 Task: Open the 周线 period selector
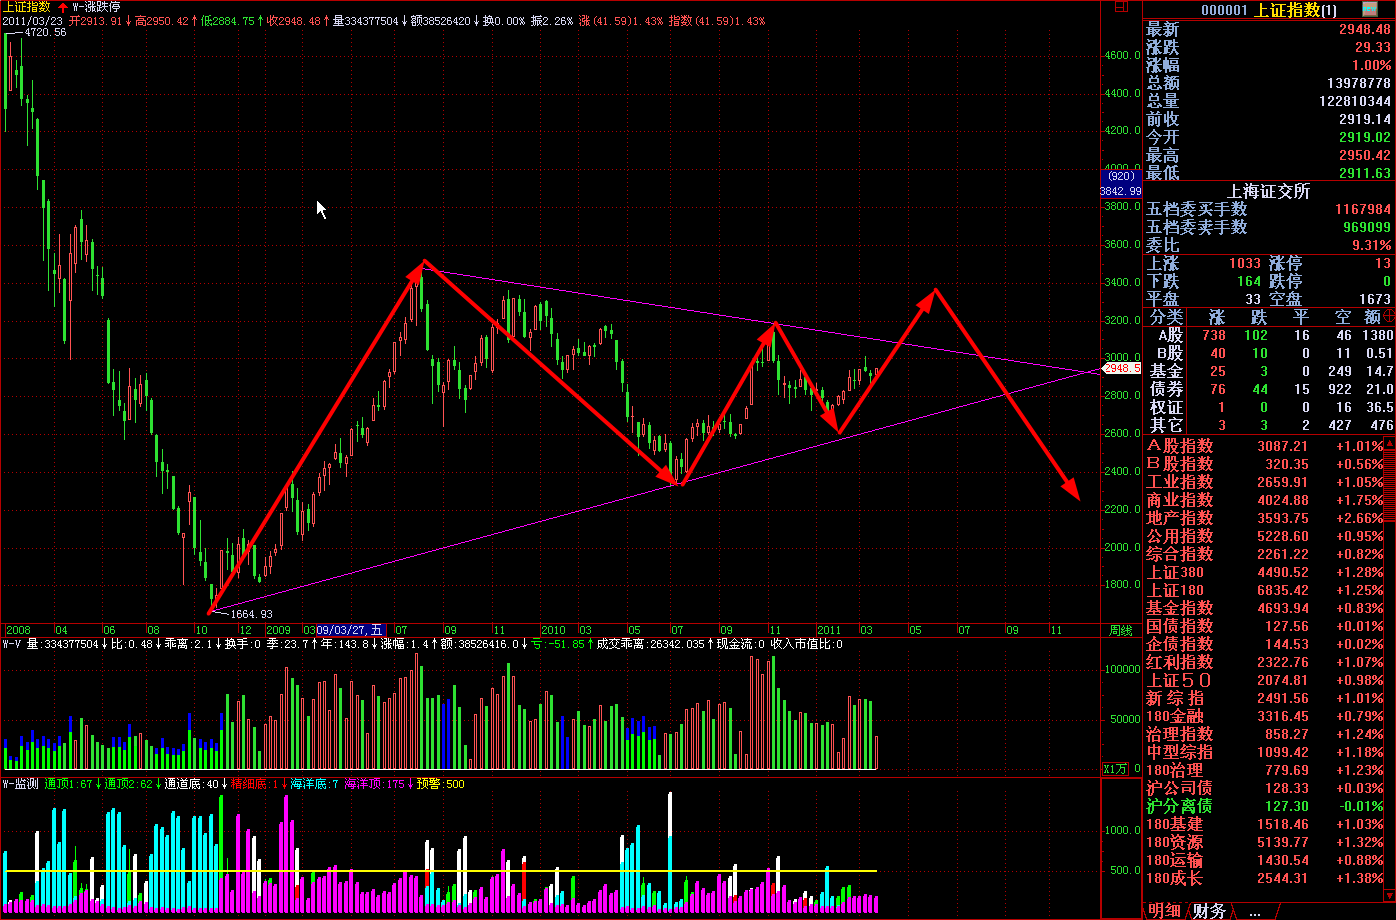pyautogui.click(x=1121, y=630)
